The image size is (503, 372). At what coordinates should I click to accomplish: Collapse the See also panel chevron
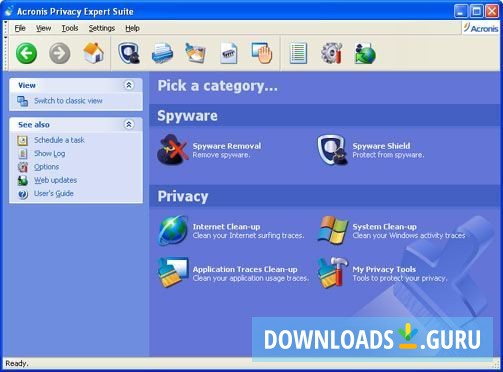coord(129,124)
